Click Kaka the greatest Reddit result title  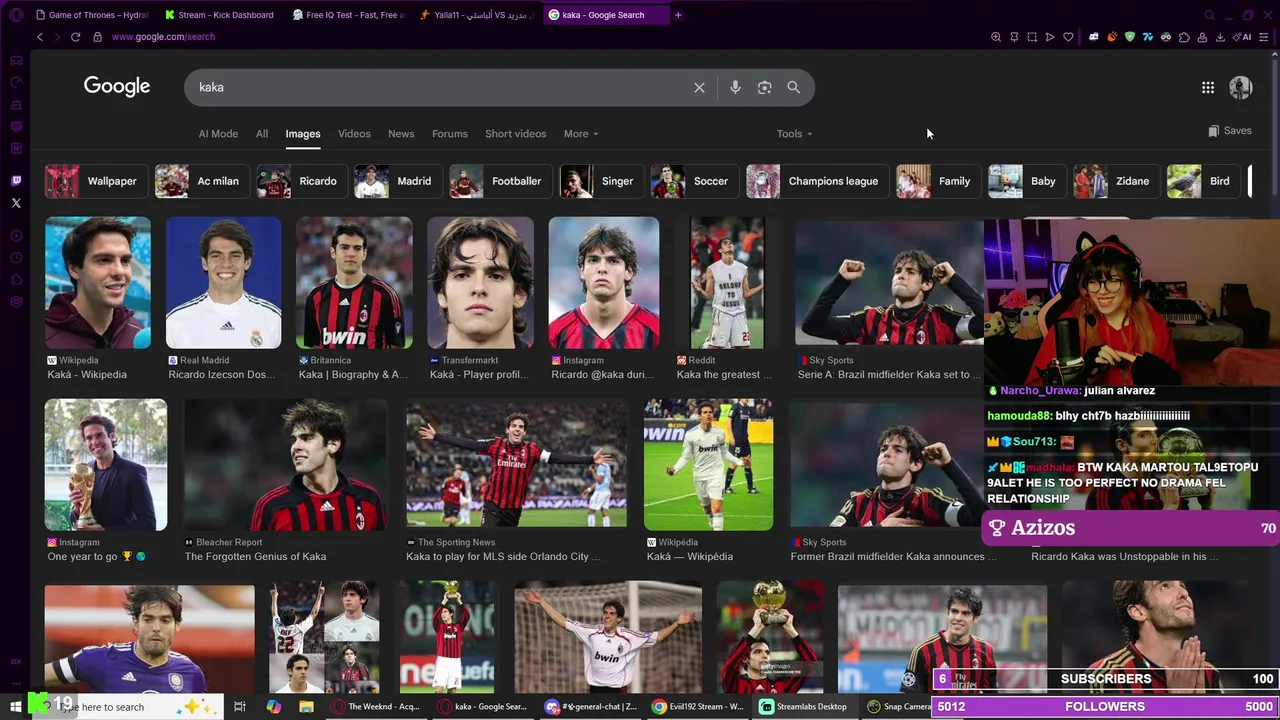point(724,375)
